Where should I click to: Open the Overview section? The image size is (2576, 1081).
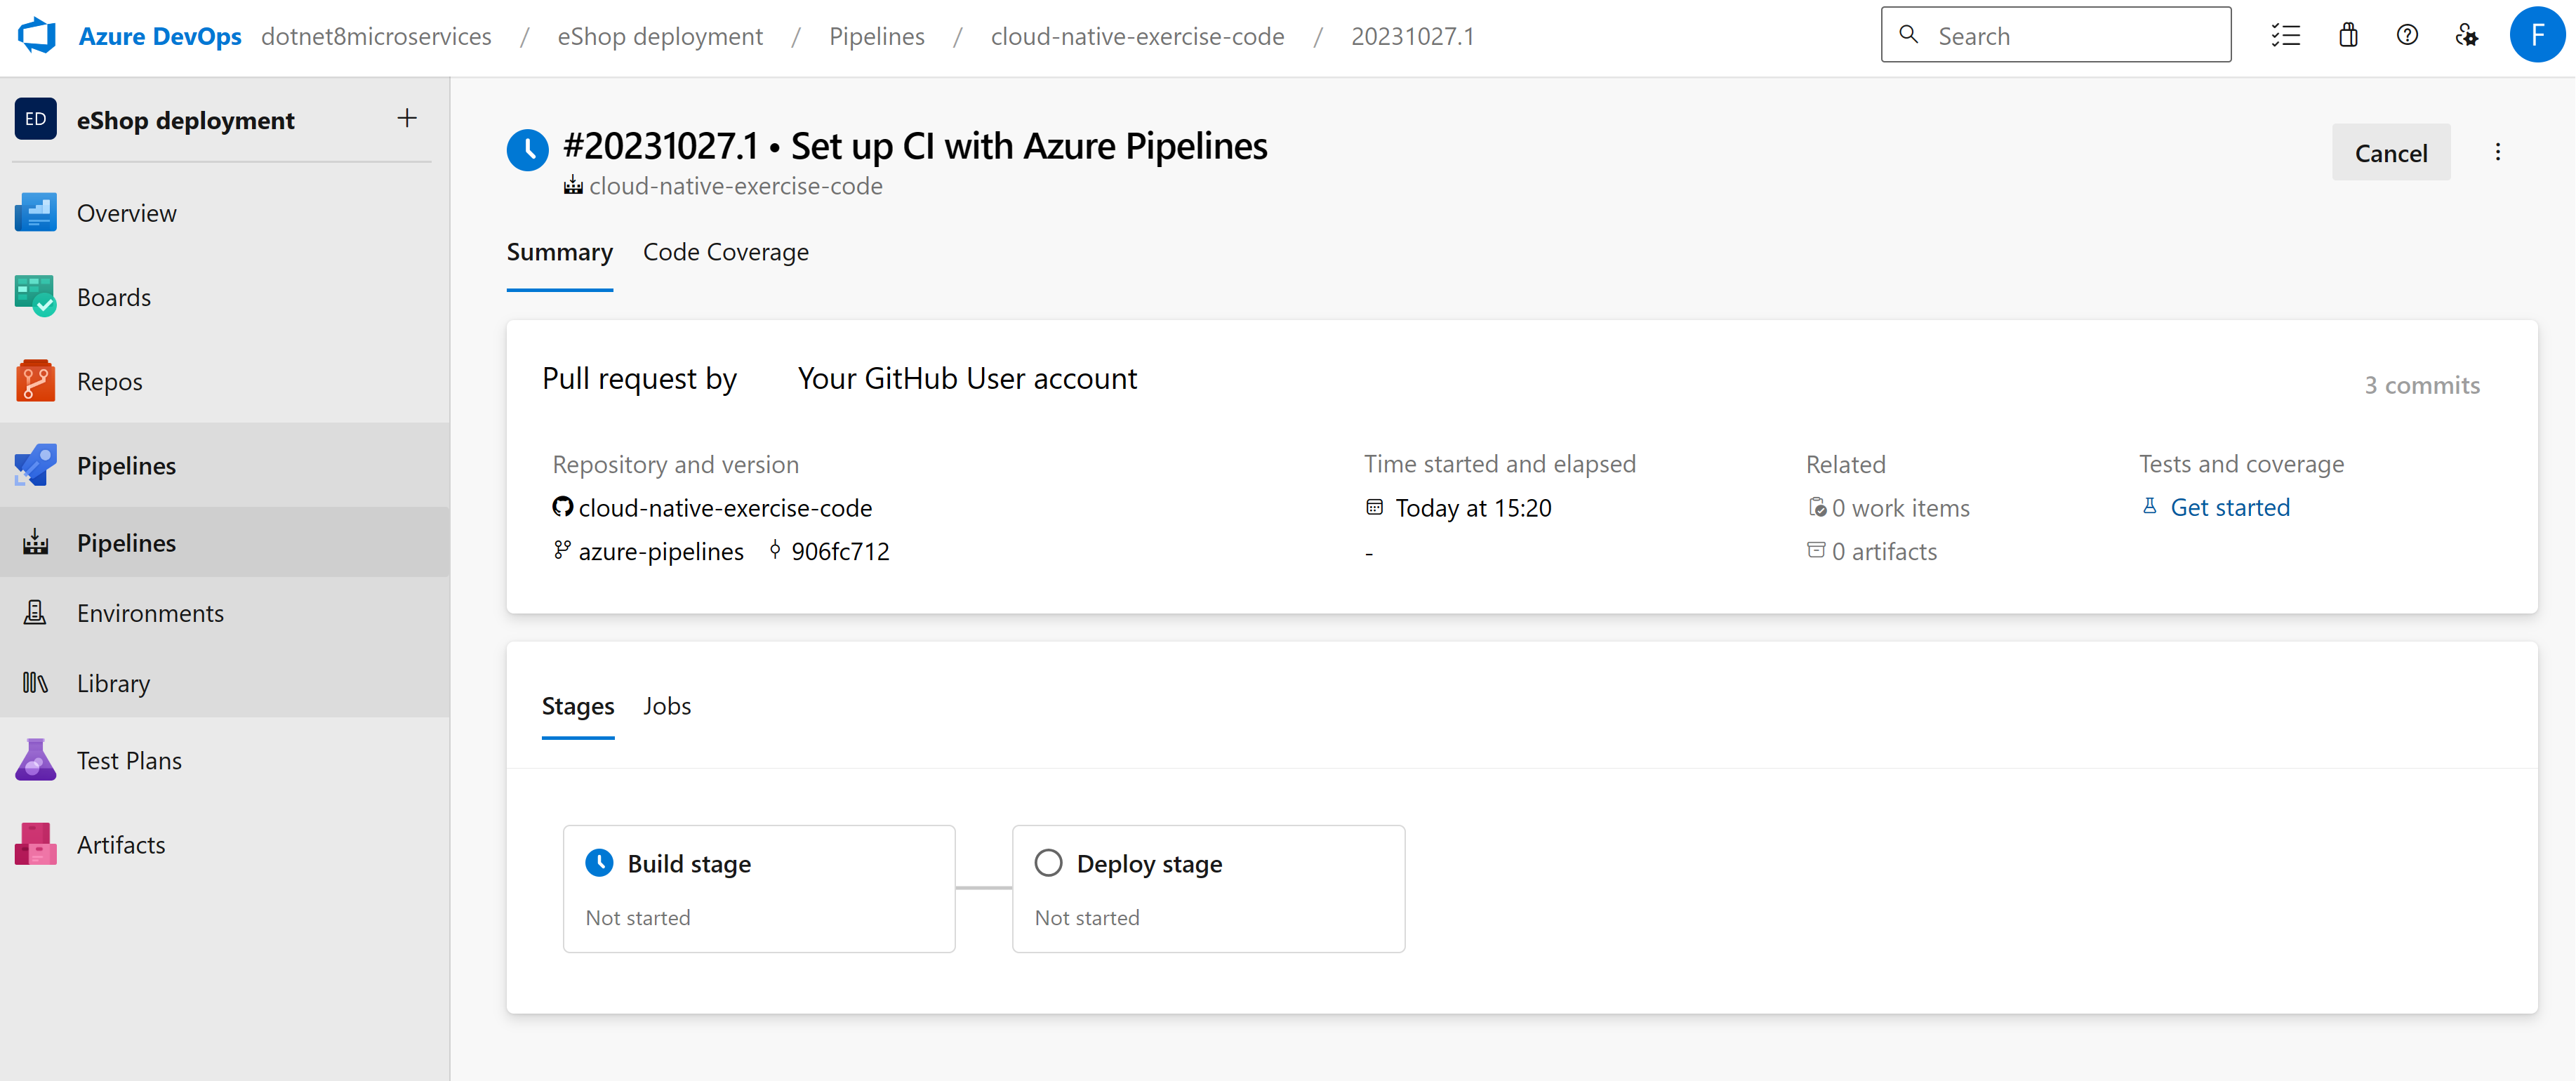click(126, 212)
